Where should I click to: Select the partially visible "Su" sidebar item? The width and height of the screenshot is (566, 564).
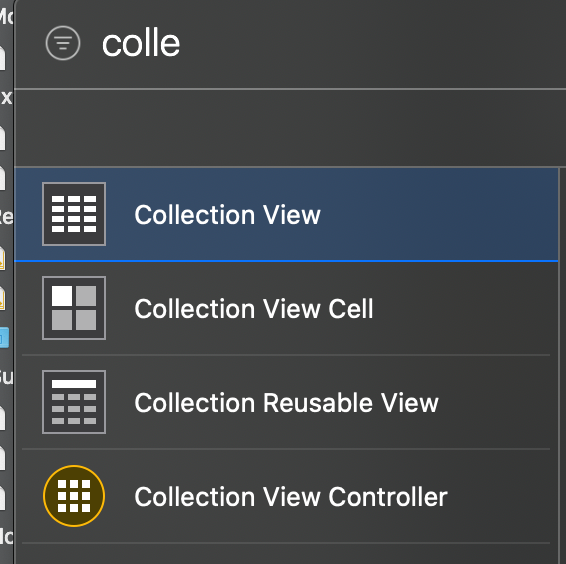6,377
